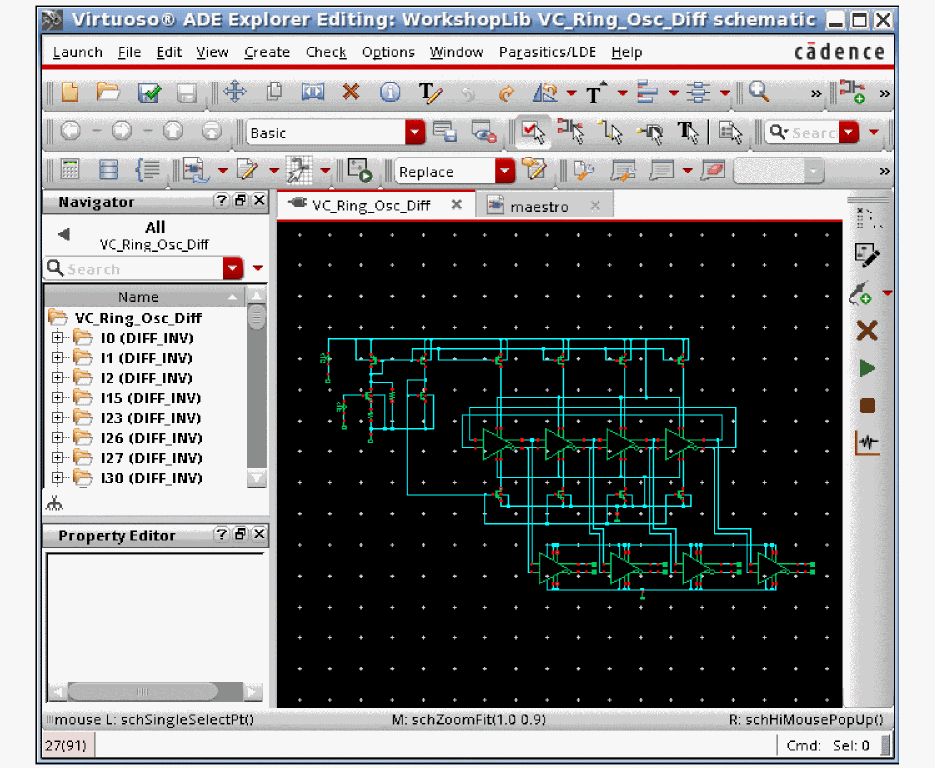This screenshot has width=935, height=768.
Task: Click the info Properties icon in toolbar
Action: point(390,93)
